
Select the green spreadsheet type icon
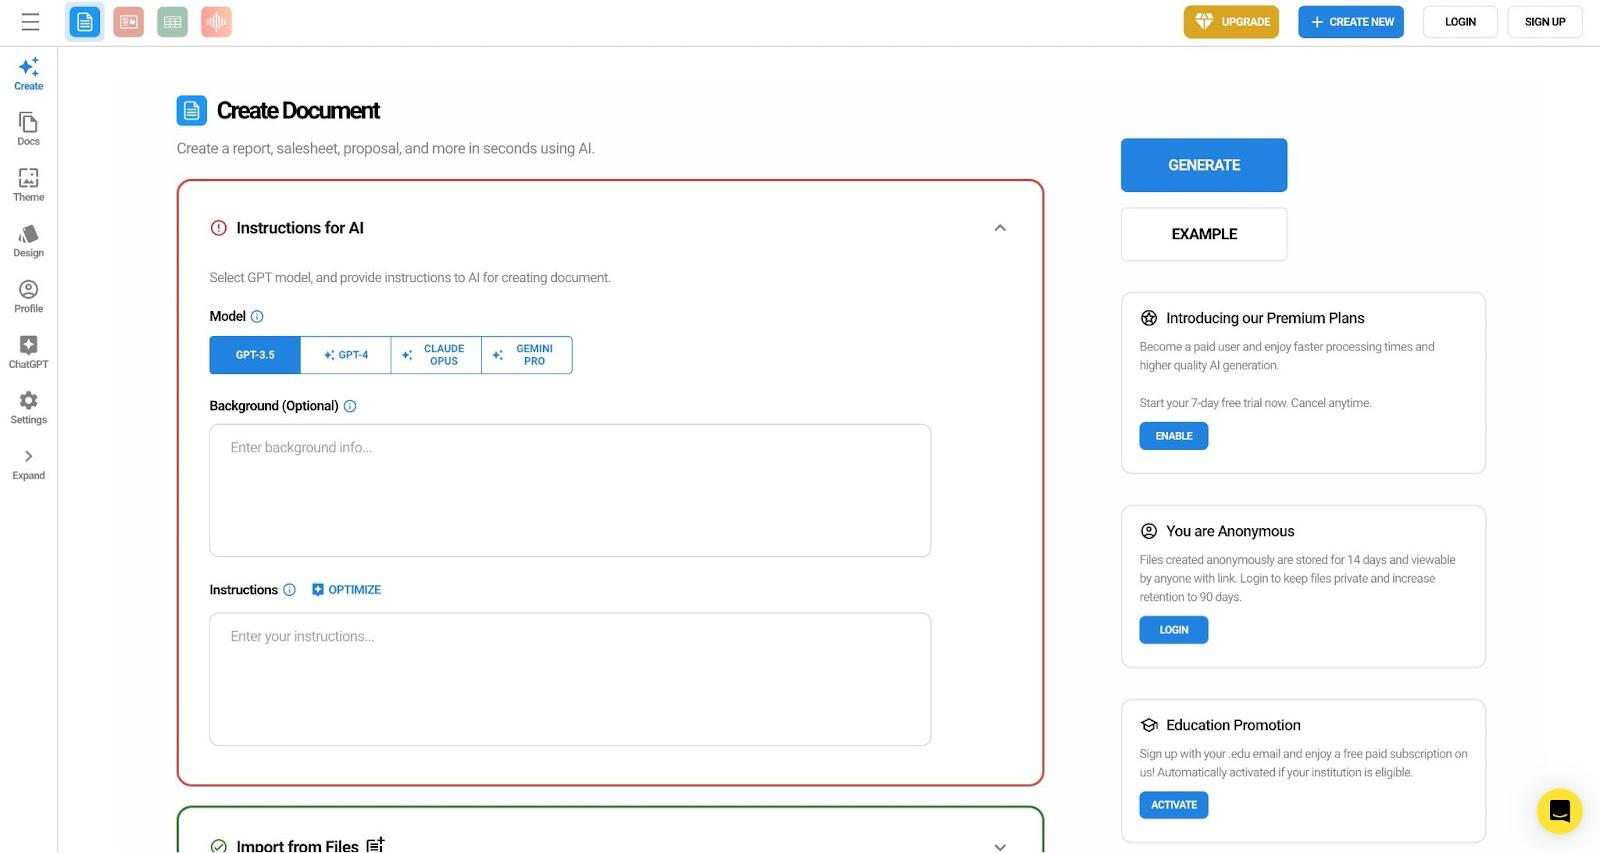pos(172,22)
